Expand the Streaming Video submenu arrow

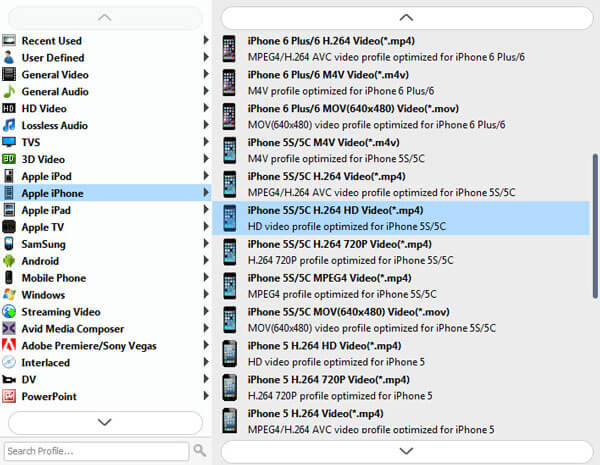click(x=206, y=312)
